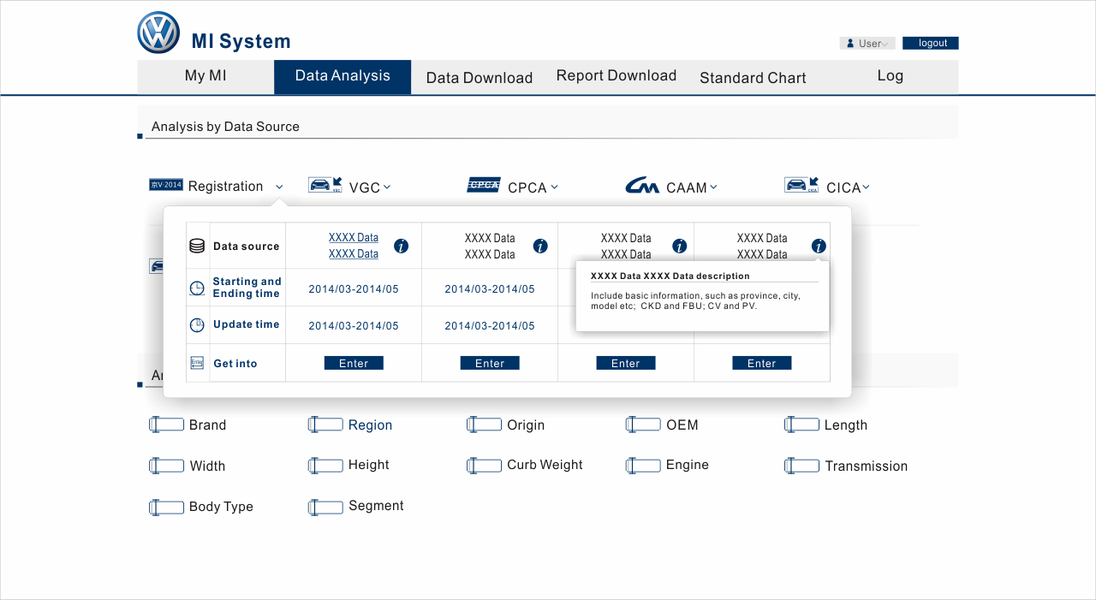The width and height of the screenshot is (1096, 600).
Task: Select the Segment analysis label
Action: [x=376, y=506]
